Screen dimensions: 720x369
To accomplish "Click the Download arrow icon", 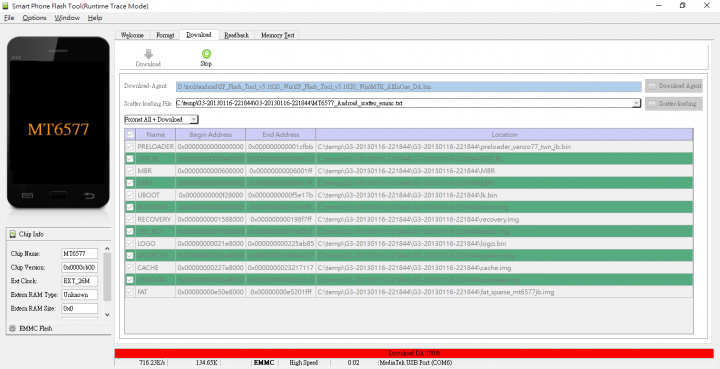I will pos(148,54).
